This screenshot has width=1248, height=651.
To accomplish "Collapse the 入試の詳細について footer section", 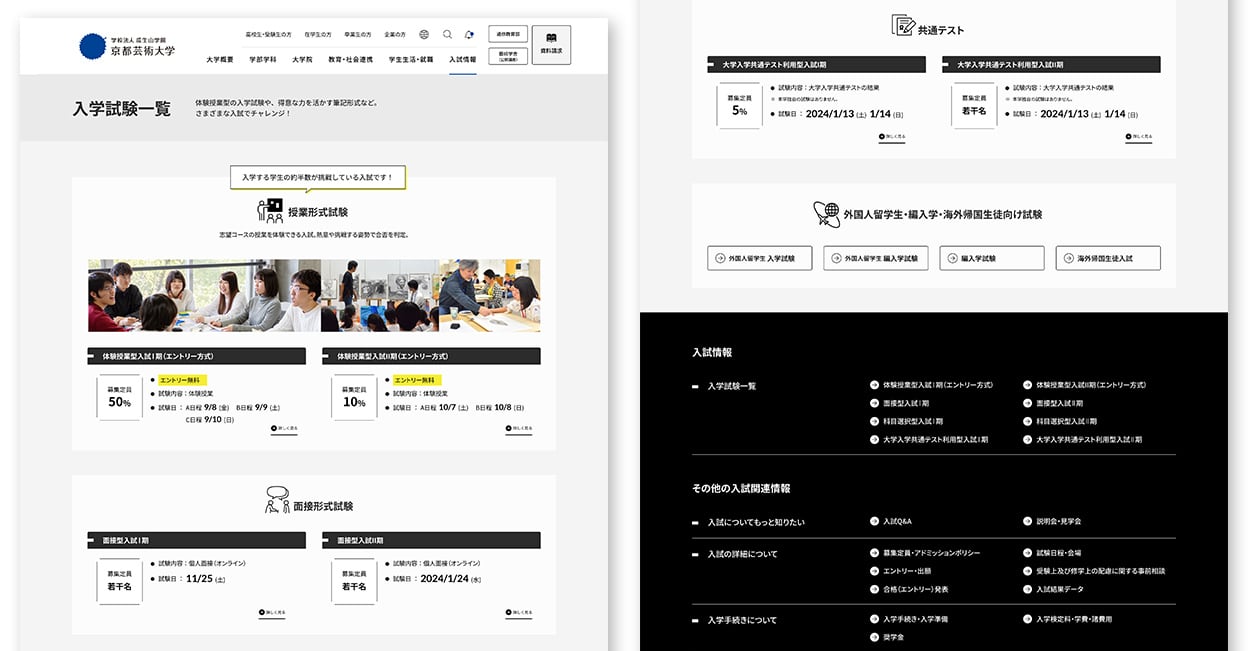I will (x=696, y=554).
